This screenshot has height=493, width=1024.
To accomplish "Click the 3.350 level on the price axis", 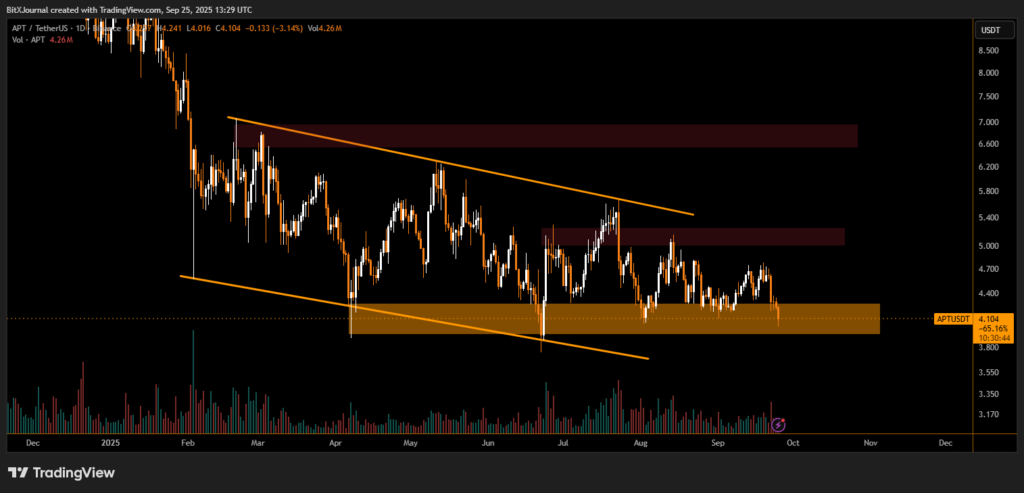I will 988,394.
